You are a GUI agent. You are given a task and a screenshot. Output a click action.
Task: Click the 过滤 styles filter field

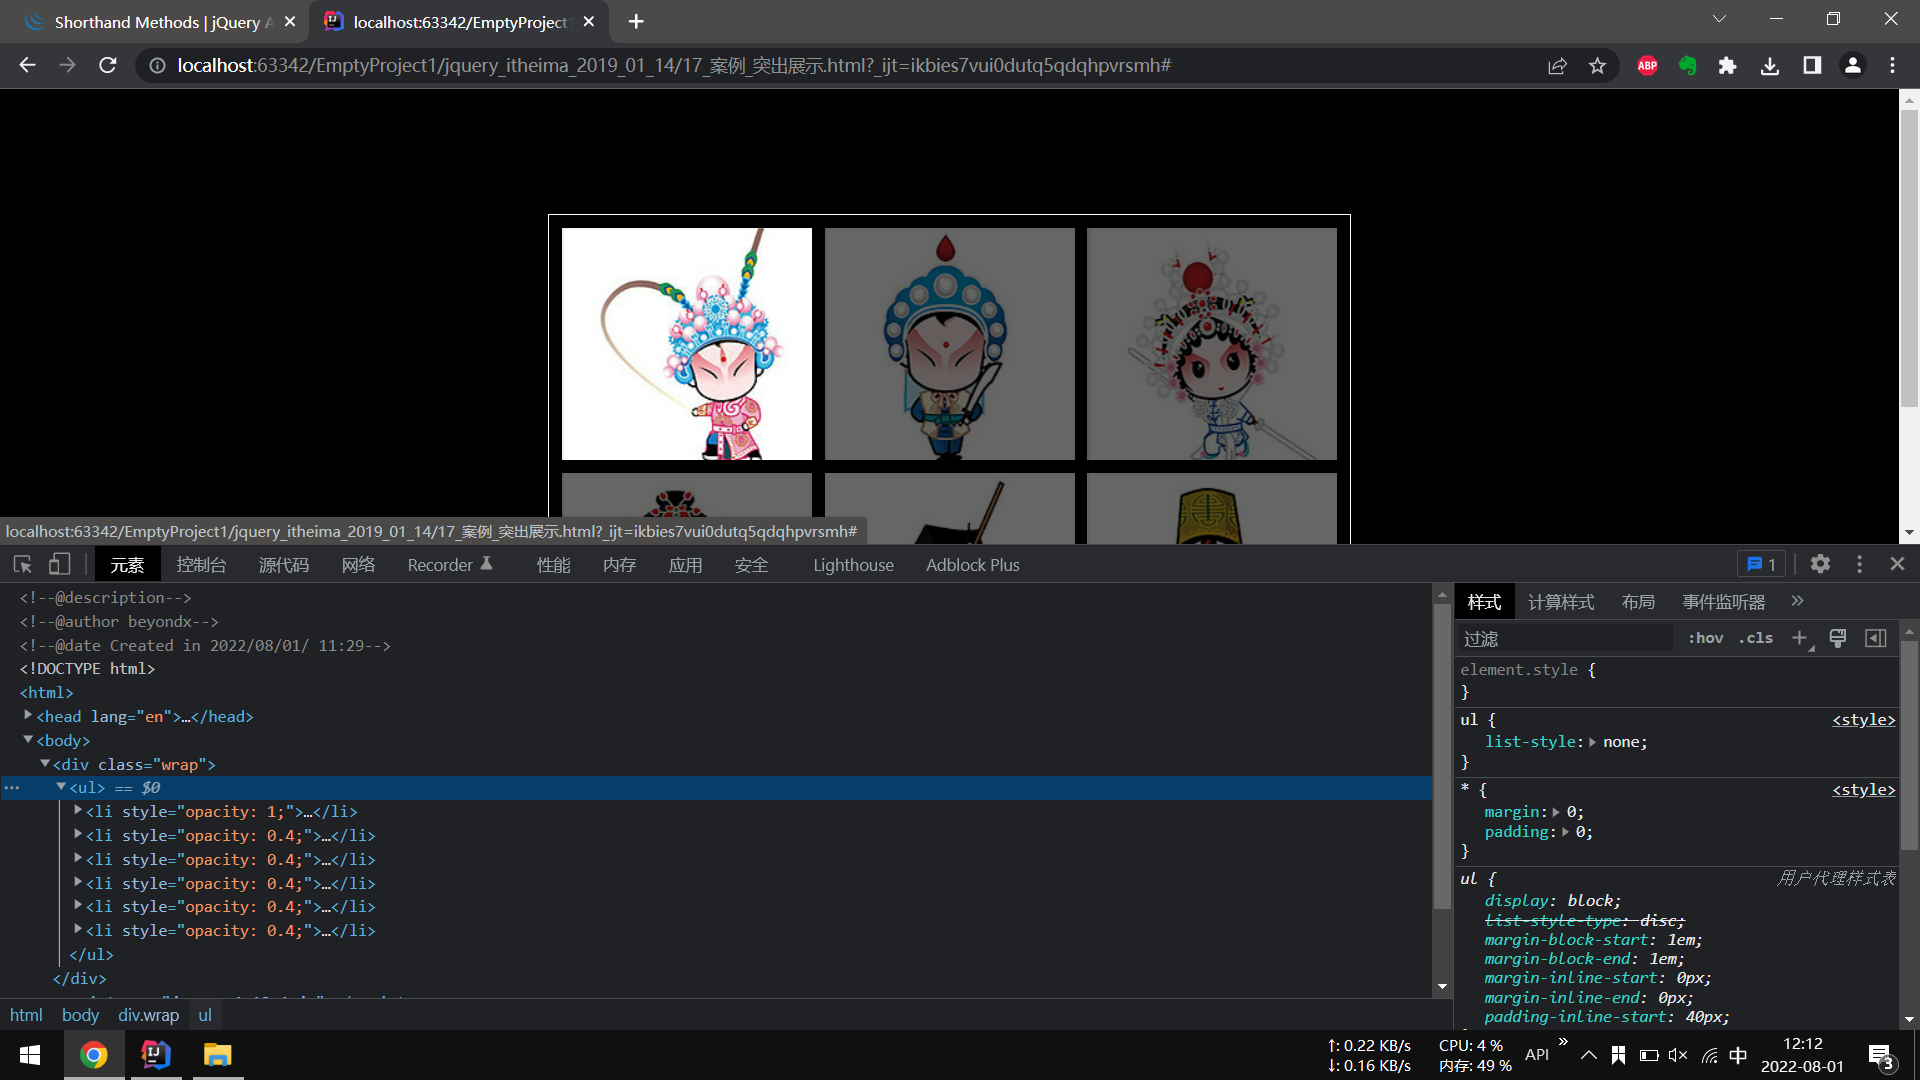(x=1565, y=638)
